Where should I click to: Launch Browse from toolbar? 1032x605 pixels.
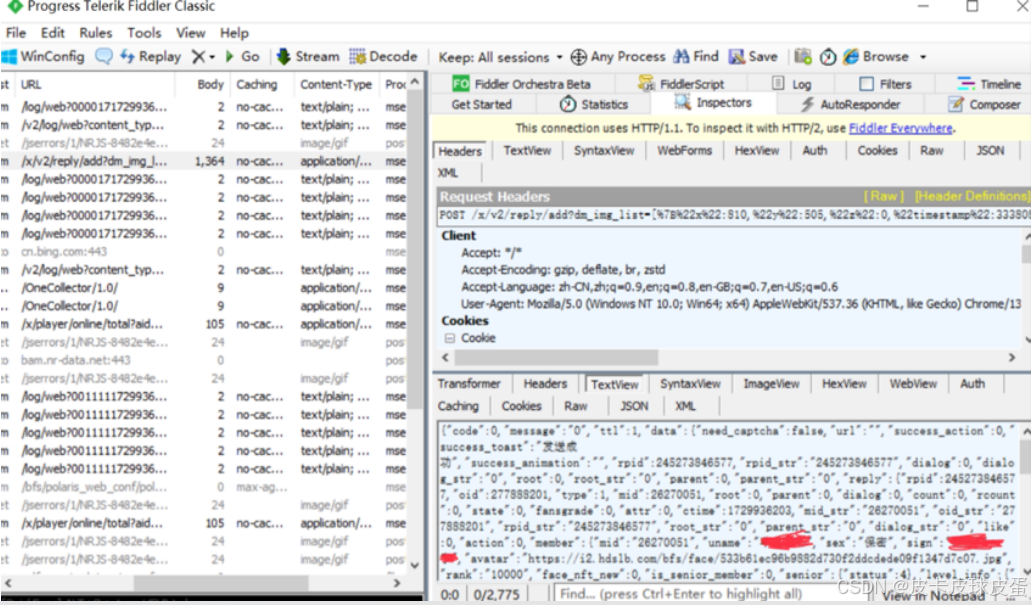876,57
